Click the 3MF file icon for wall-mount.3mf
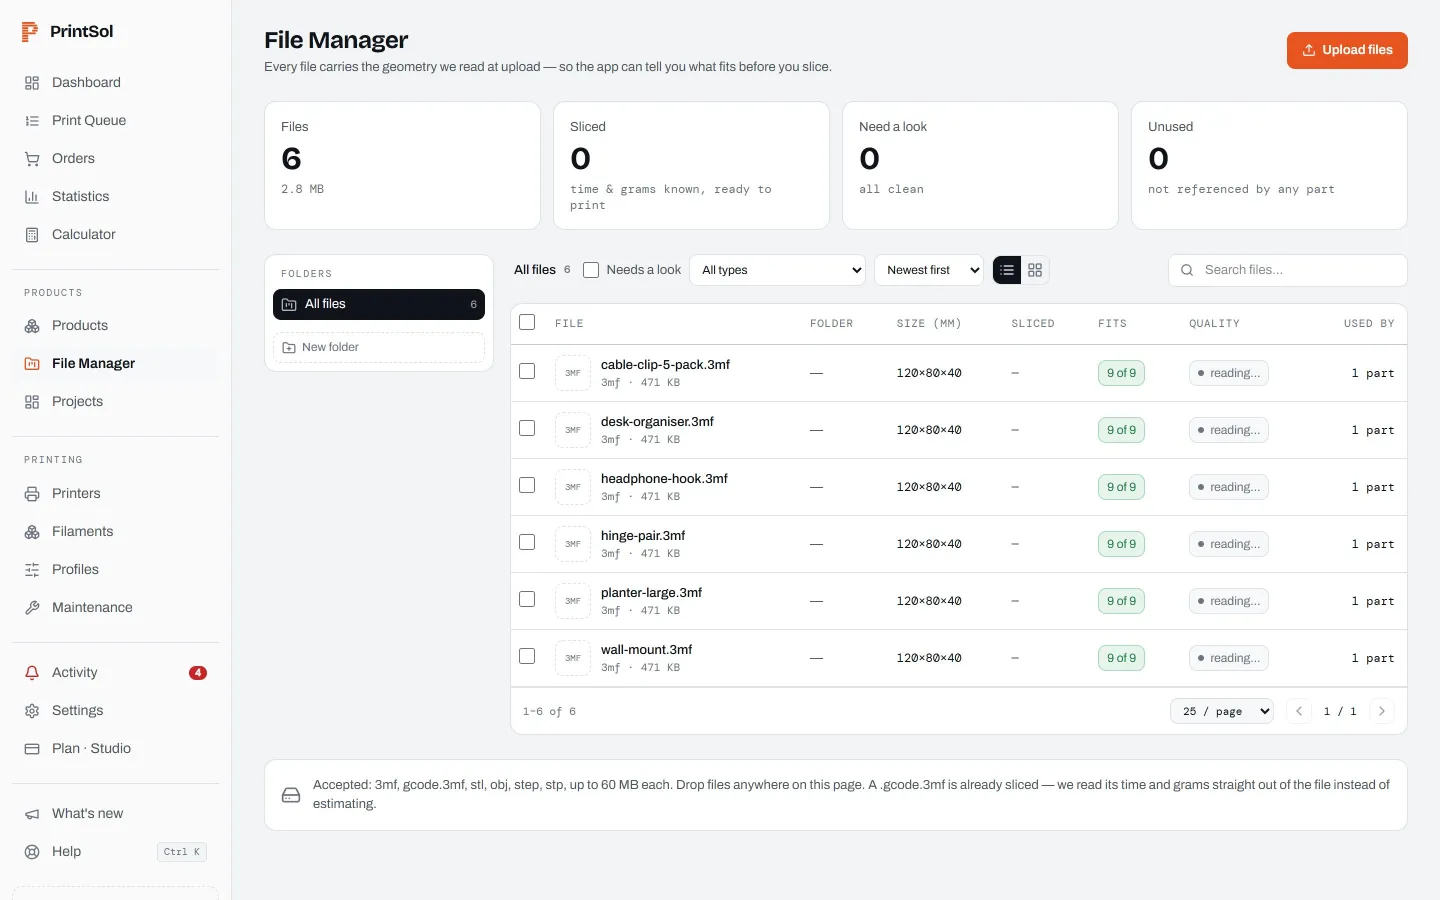Screen dimensions: 1440x900 click(x=573, y=658)
